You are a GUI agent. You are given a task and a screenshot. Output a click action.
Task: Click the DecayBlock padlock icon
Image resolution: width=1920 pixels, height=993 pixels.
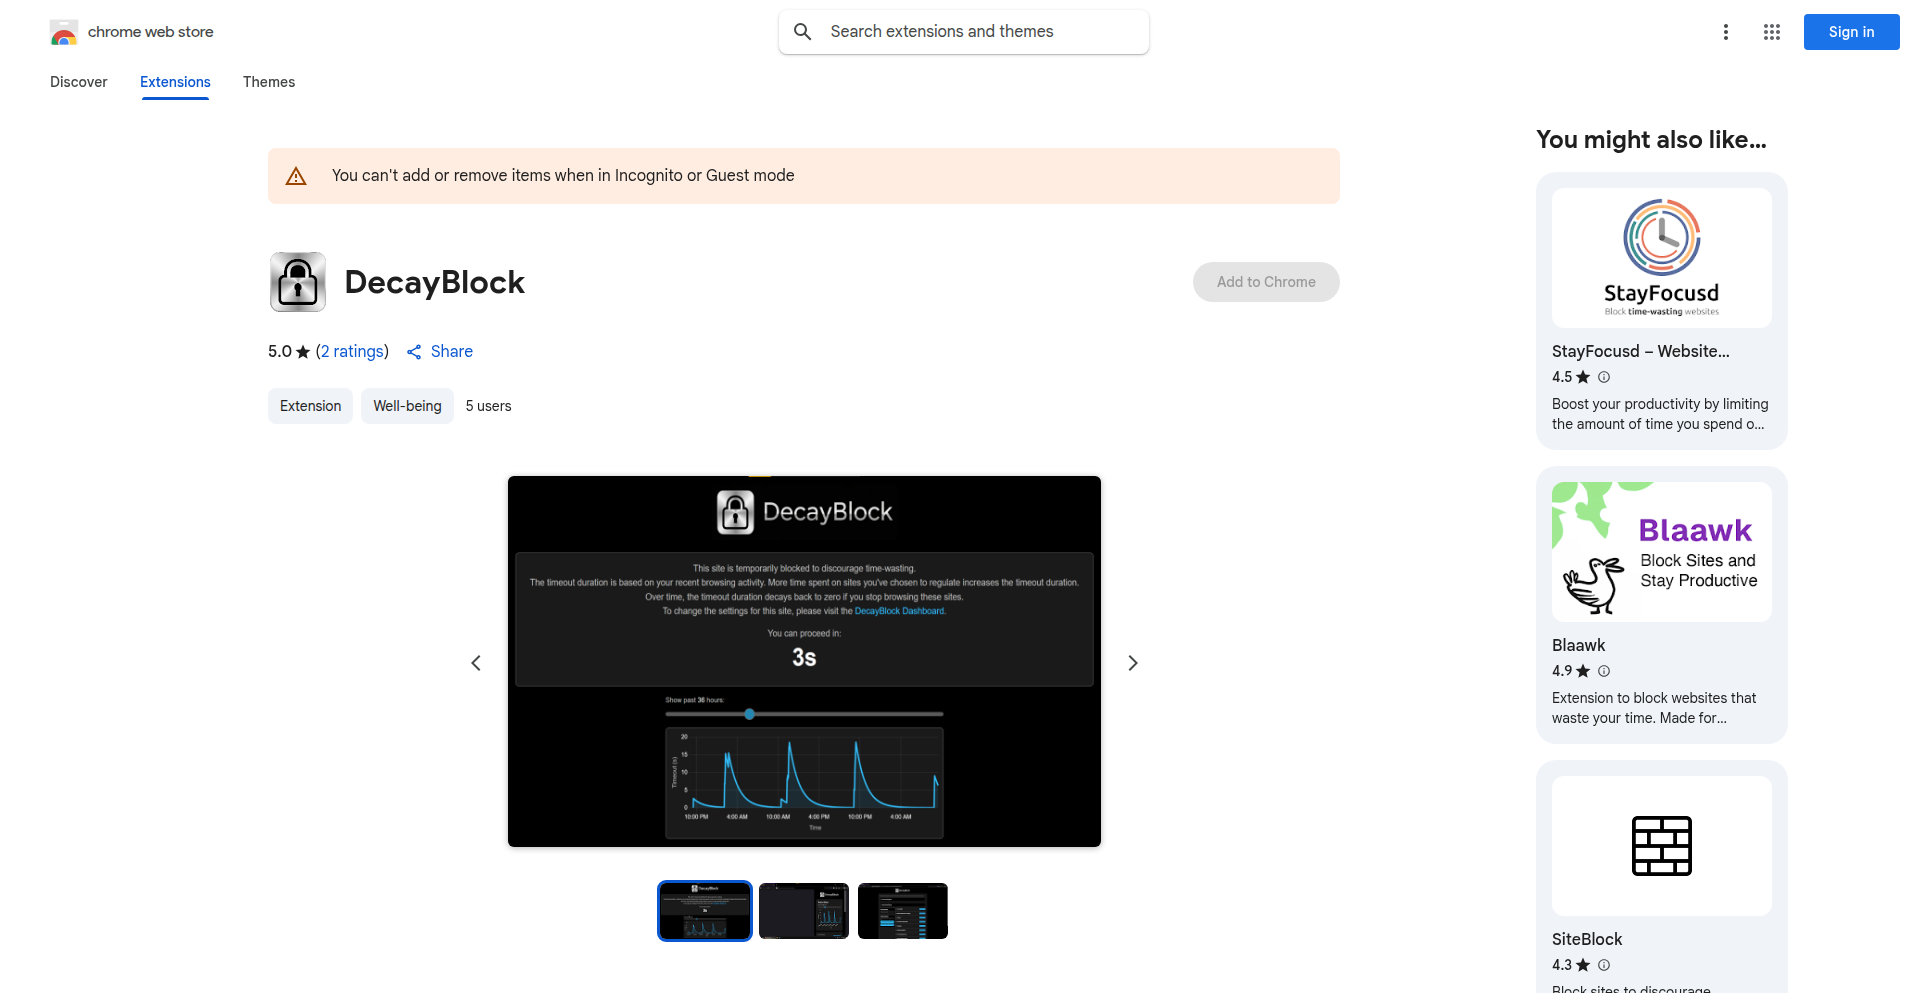(298, 282)
